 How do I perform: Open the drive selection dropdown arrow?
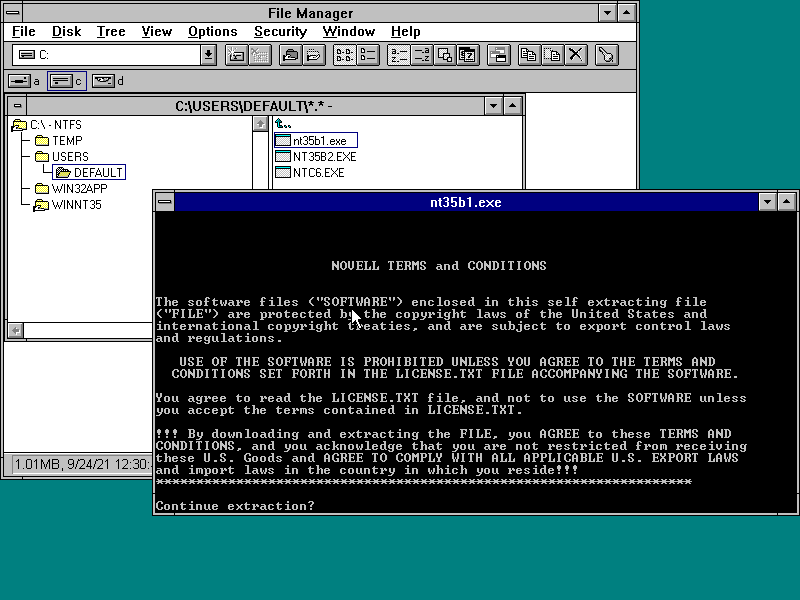point(208,55)
